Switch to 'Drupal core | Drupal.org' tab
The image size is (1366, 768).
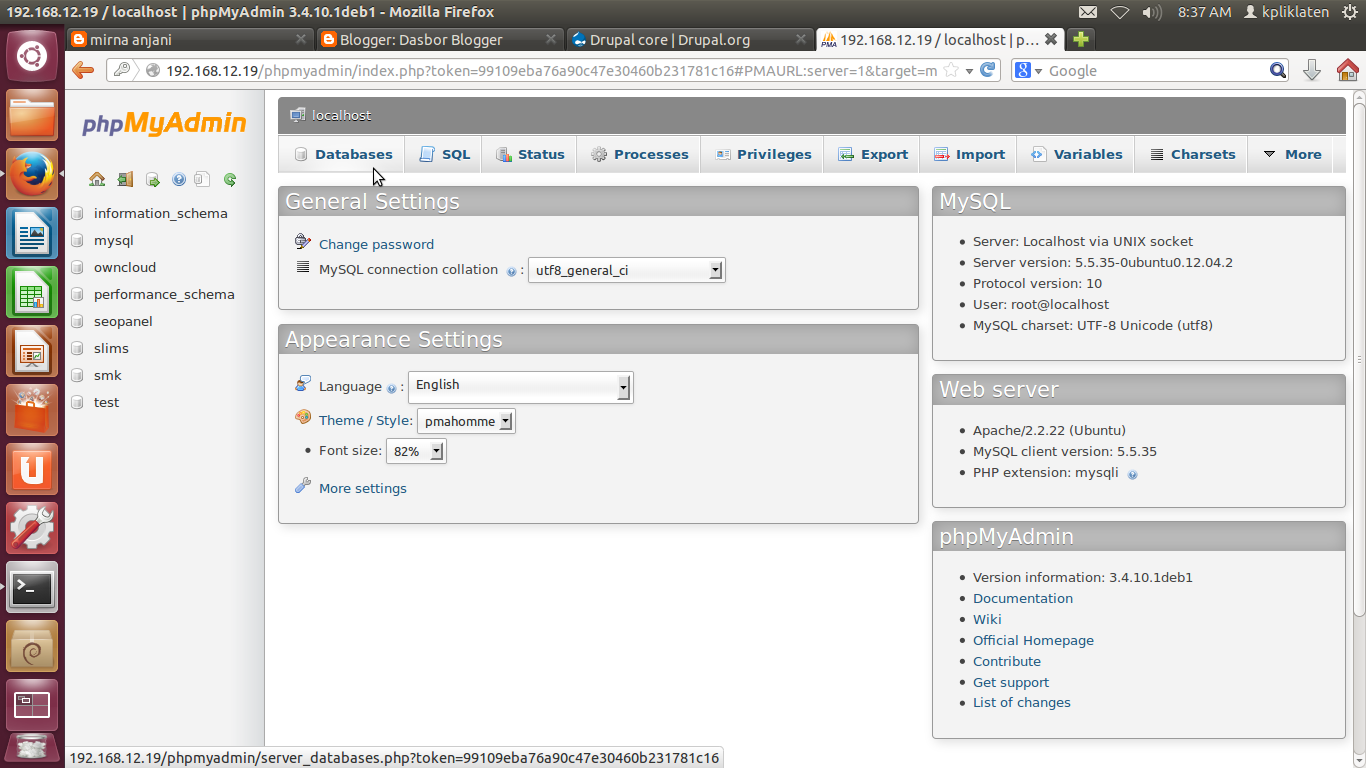pos(689,40)
